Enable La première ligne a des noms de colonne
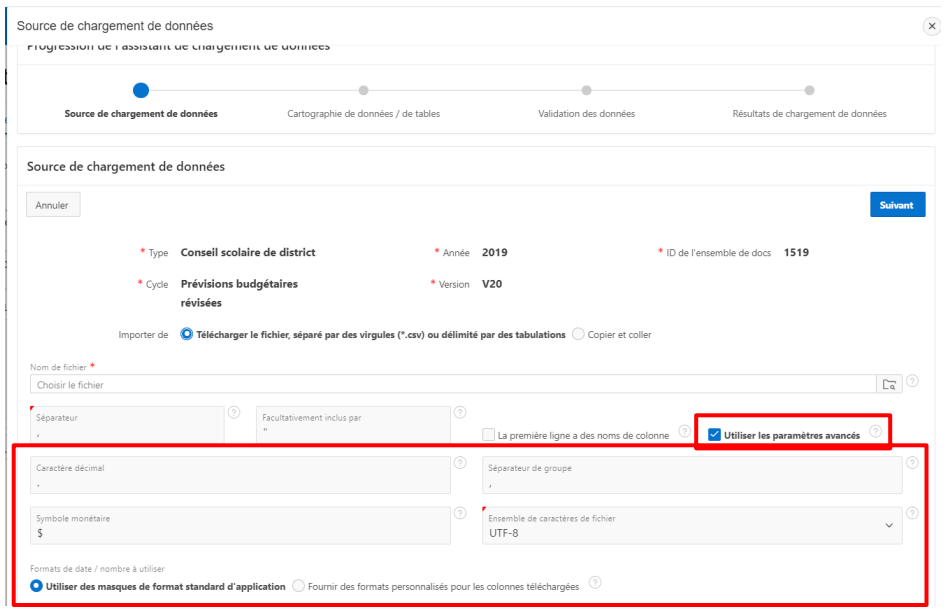Viewport: 948px width, 613px height. pos(488,435)
